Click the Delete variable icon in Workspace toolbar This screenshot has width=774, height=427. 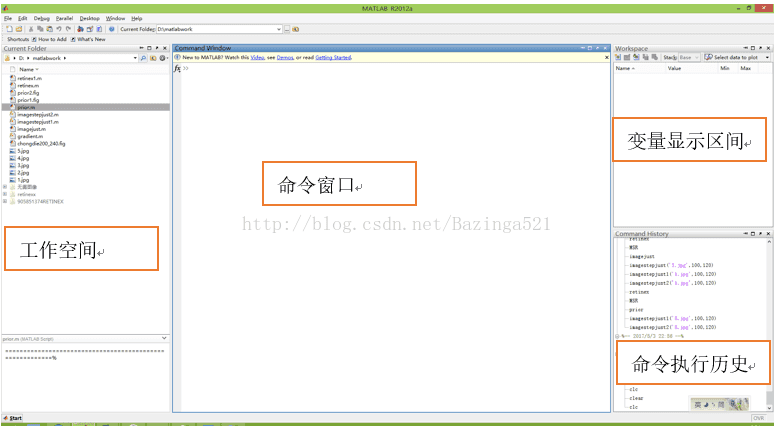[655, 57]
